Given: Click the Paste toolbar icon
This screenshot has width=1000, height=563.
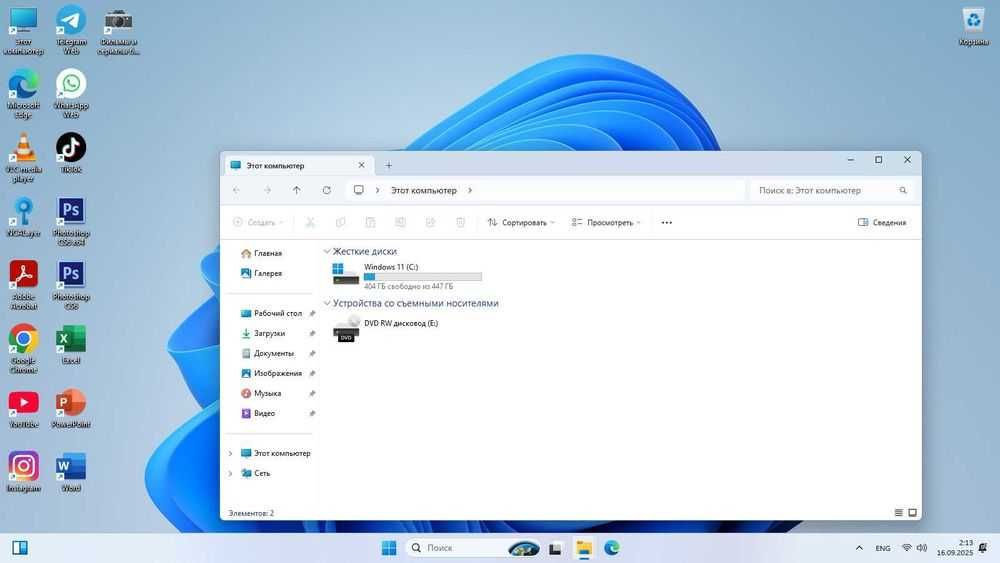Looking at the screenshot, I should pos(370,222).
